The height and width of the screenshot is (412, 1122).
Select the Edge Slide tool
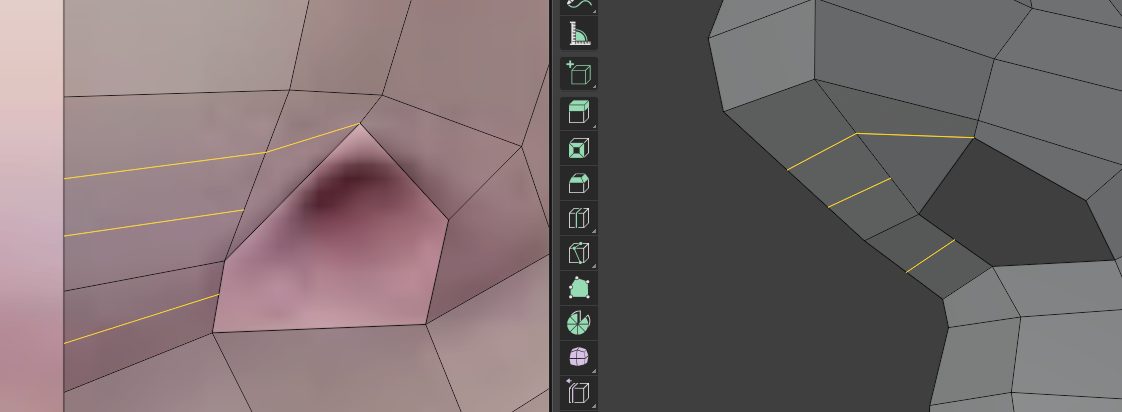pos(579,393)
